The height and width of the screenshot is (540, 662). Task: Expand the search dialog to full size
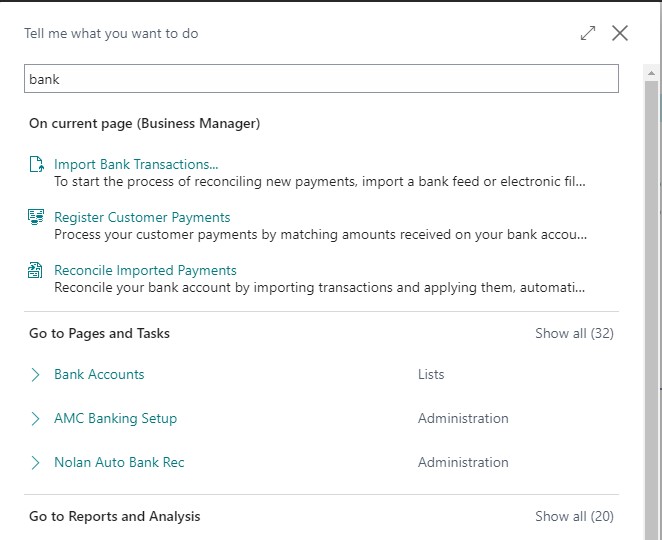click(588, 33)
